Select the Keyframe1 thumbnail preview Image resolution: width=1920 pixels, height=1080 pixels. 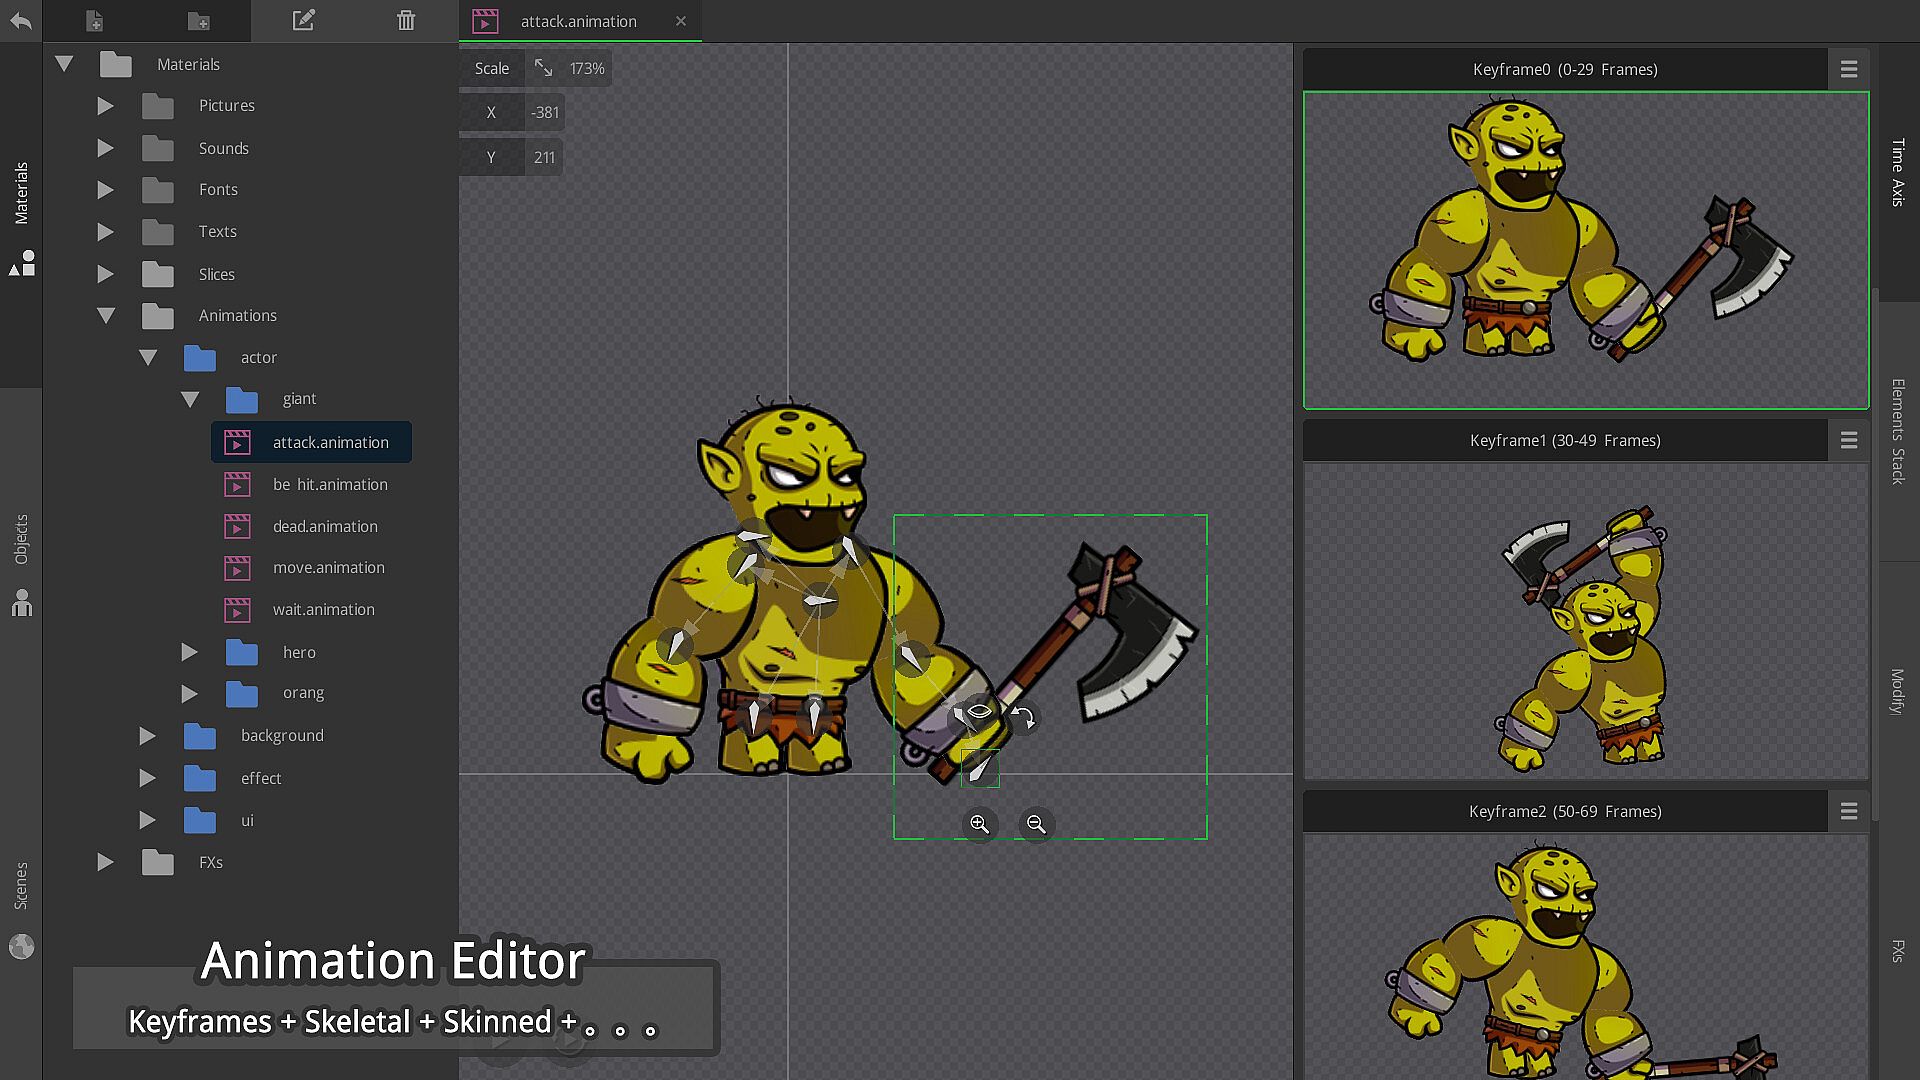(x=1585, y=621)
